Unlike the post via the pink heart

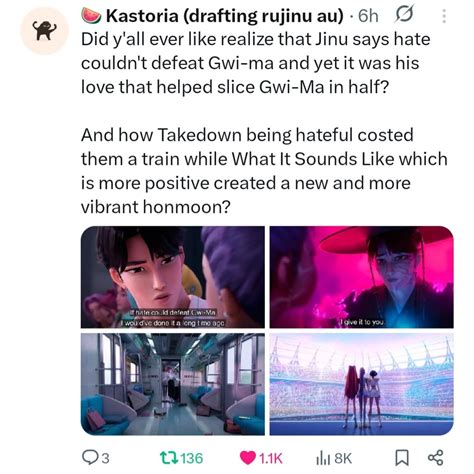point(248,458)
